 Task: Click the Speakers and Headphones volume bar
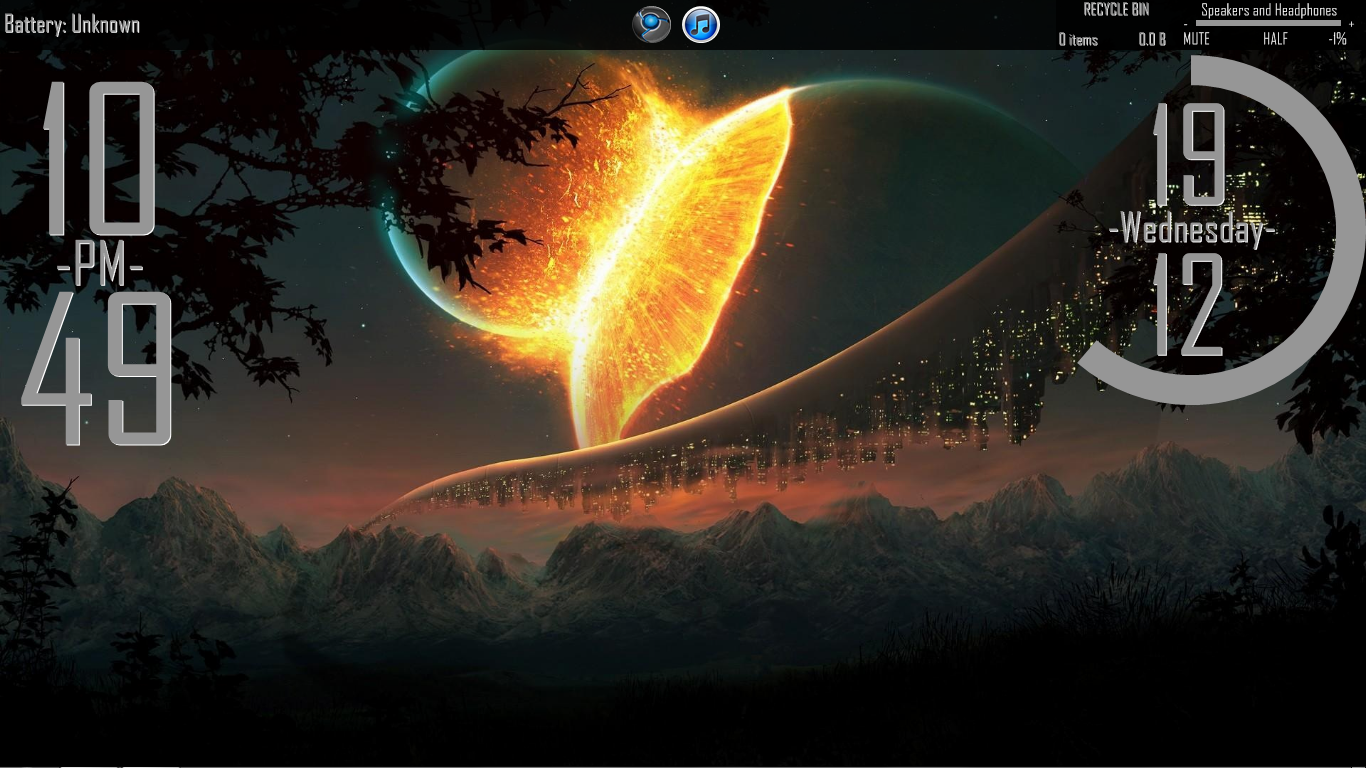click(x=1269, y=24)
